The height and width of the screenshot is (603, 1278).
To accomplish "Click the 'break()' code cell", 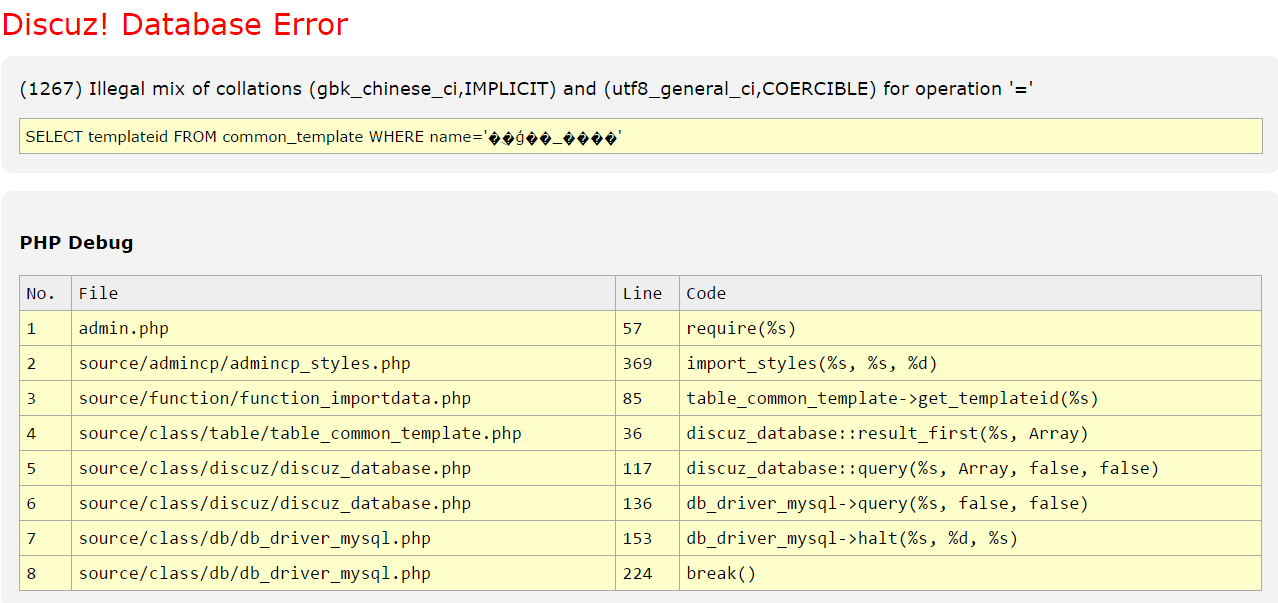I will tap(970, 573).
